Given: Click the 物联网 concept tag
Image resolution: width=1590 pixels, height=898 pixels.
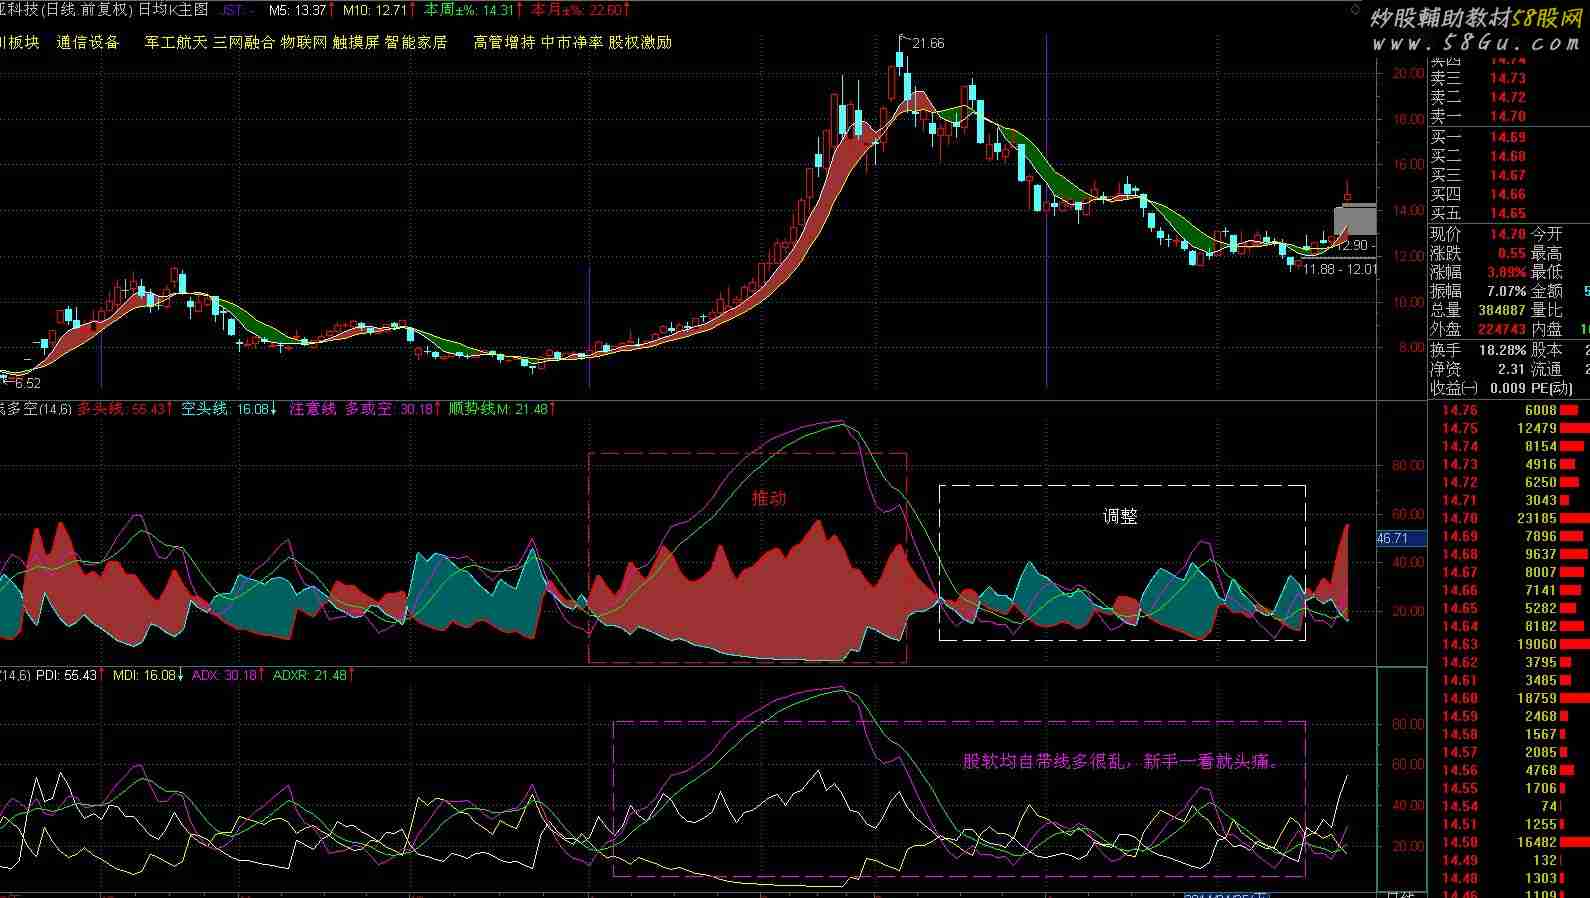Looking at the screenshot, I should [x=303, y=42].
